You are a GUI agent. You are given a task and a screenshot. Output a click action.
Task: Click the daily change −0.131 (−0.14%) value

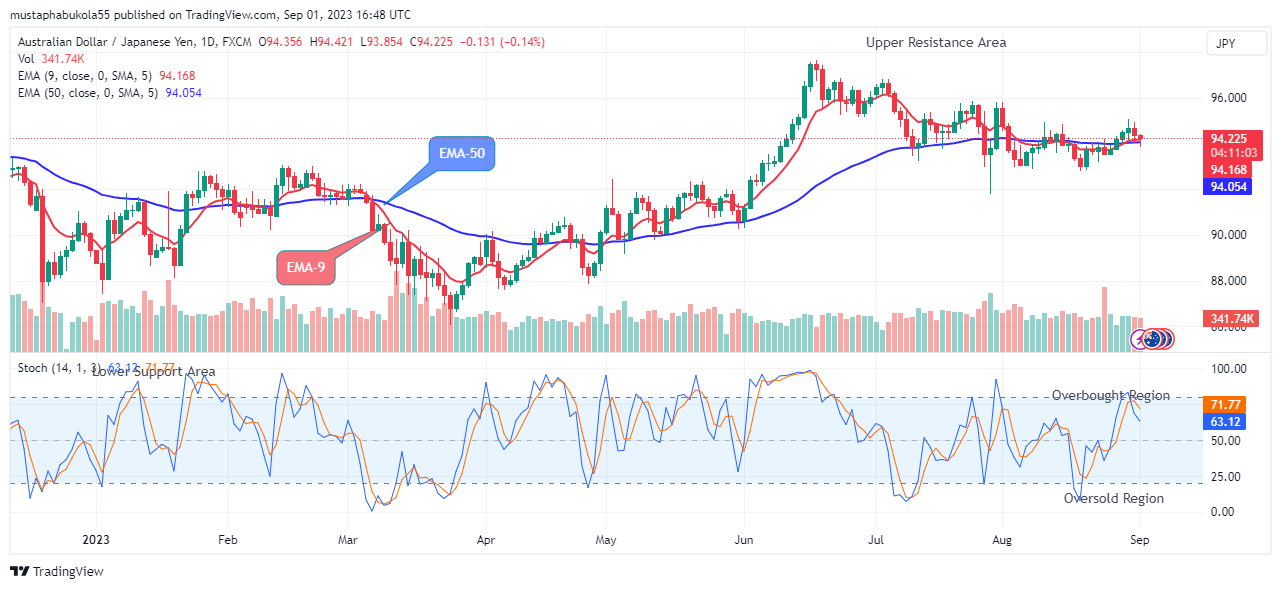pos(503,42)
